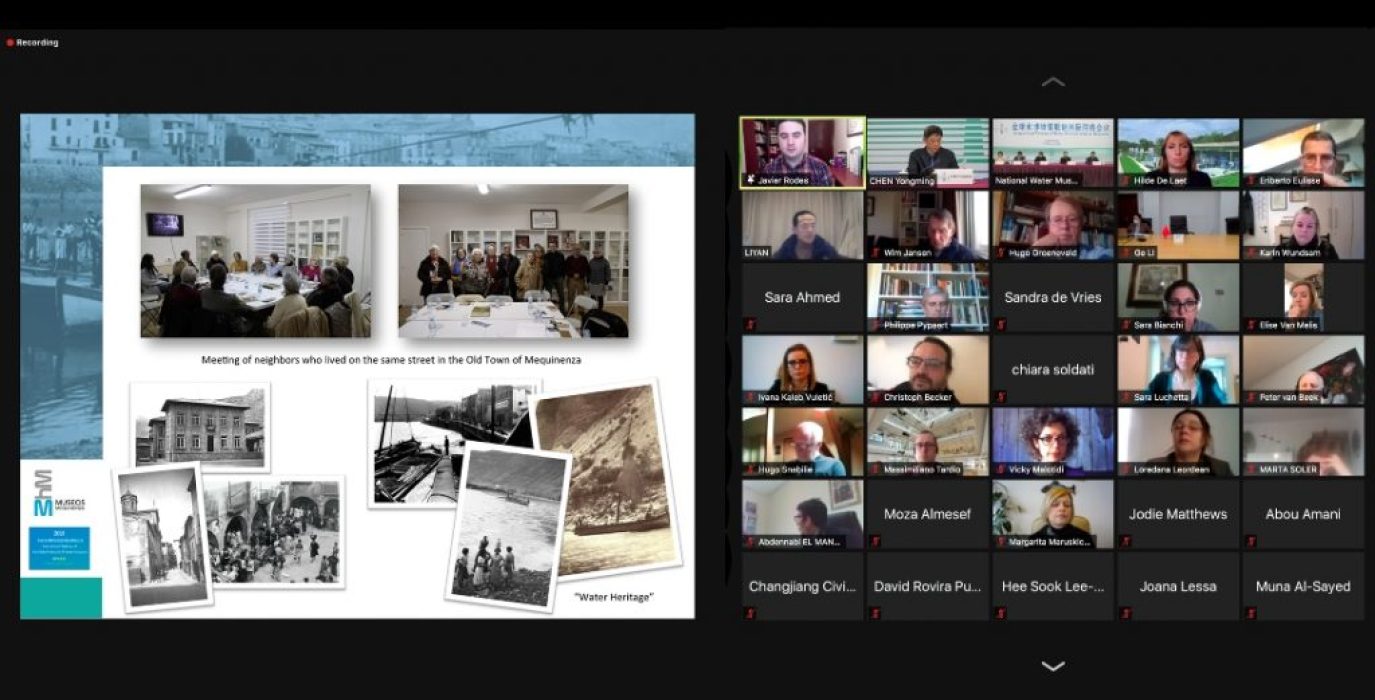Show previous participants with the up chevron
1375x700 pixels.
point(1052,81)
